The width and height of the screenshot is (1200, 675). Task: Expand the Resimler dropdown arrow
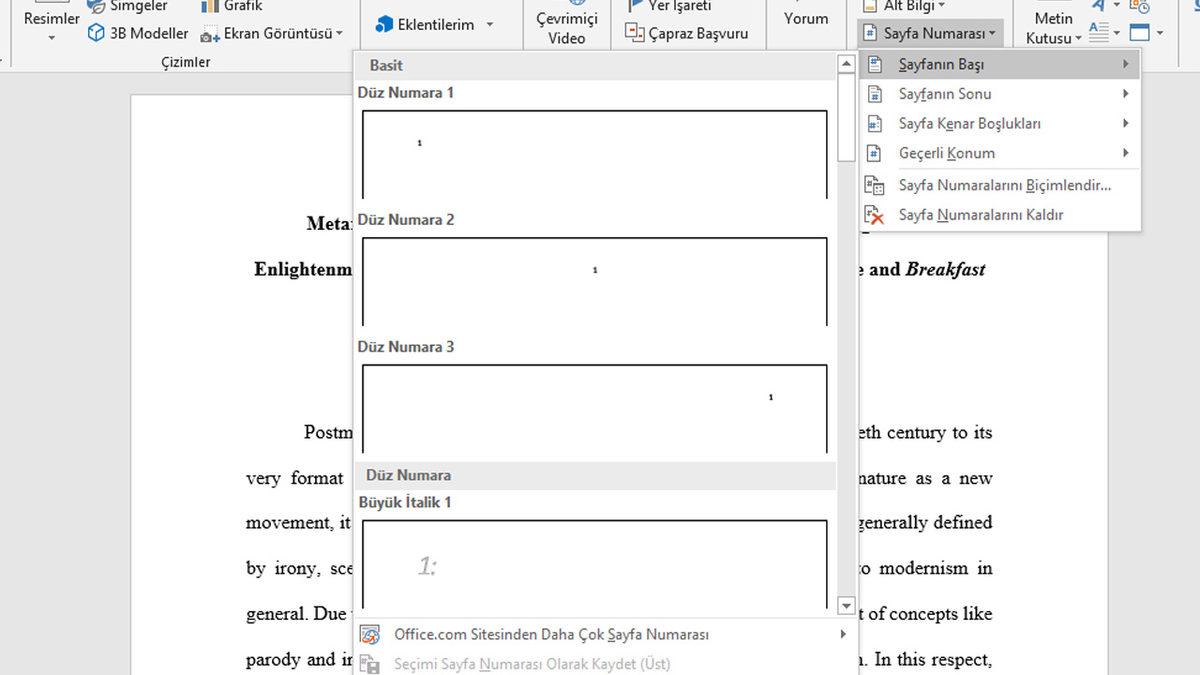(x=51, y=39)
